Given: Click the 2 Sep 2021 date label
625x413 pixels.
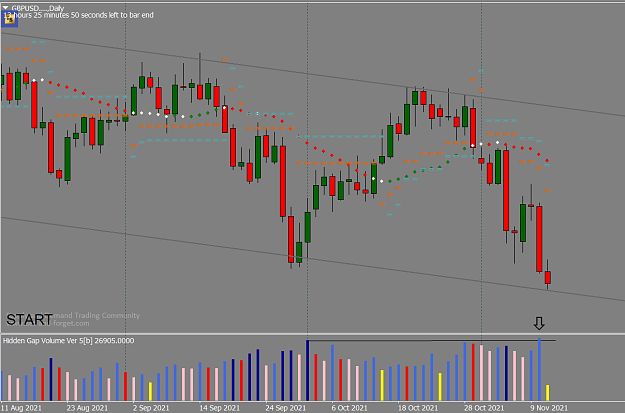Looking at the screenshot, I should click(151, 408).
